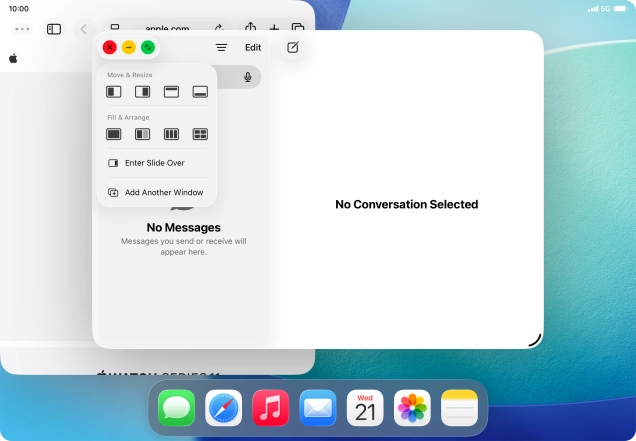Arrange windows in three columns
Image resolution: width=636 pixels, height=441 pixels.
171,134
